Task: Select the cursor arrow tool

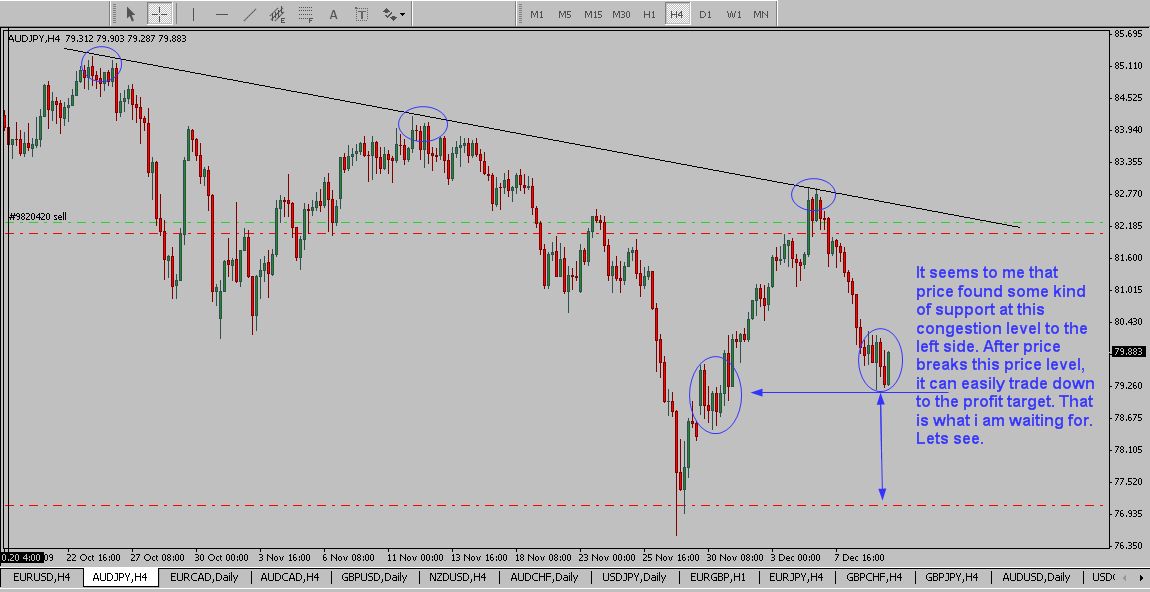Action: [x=130, y=14]
